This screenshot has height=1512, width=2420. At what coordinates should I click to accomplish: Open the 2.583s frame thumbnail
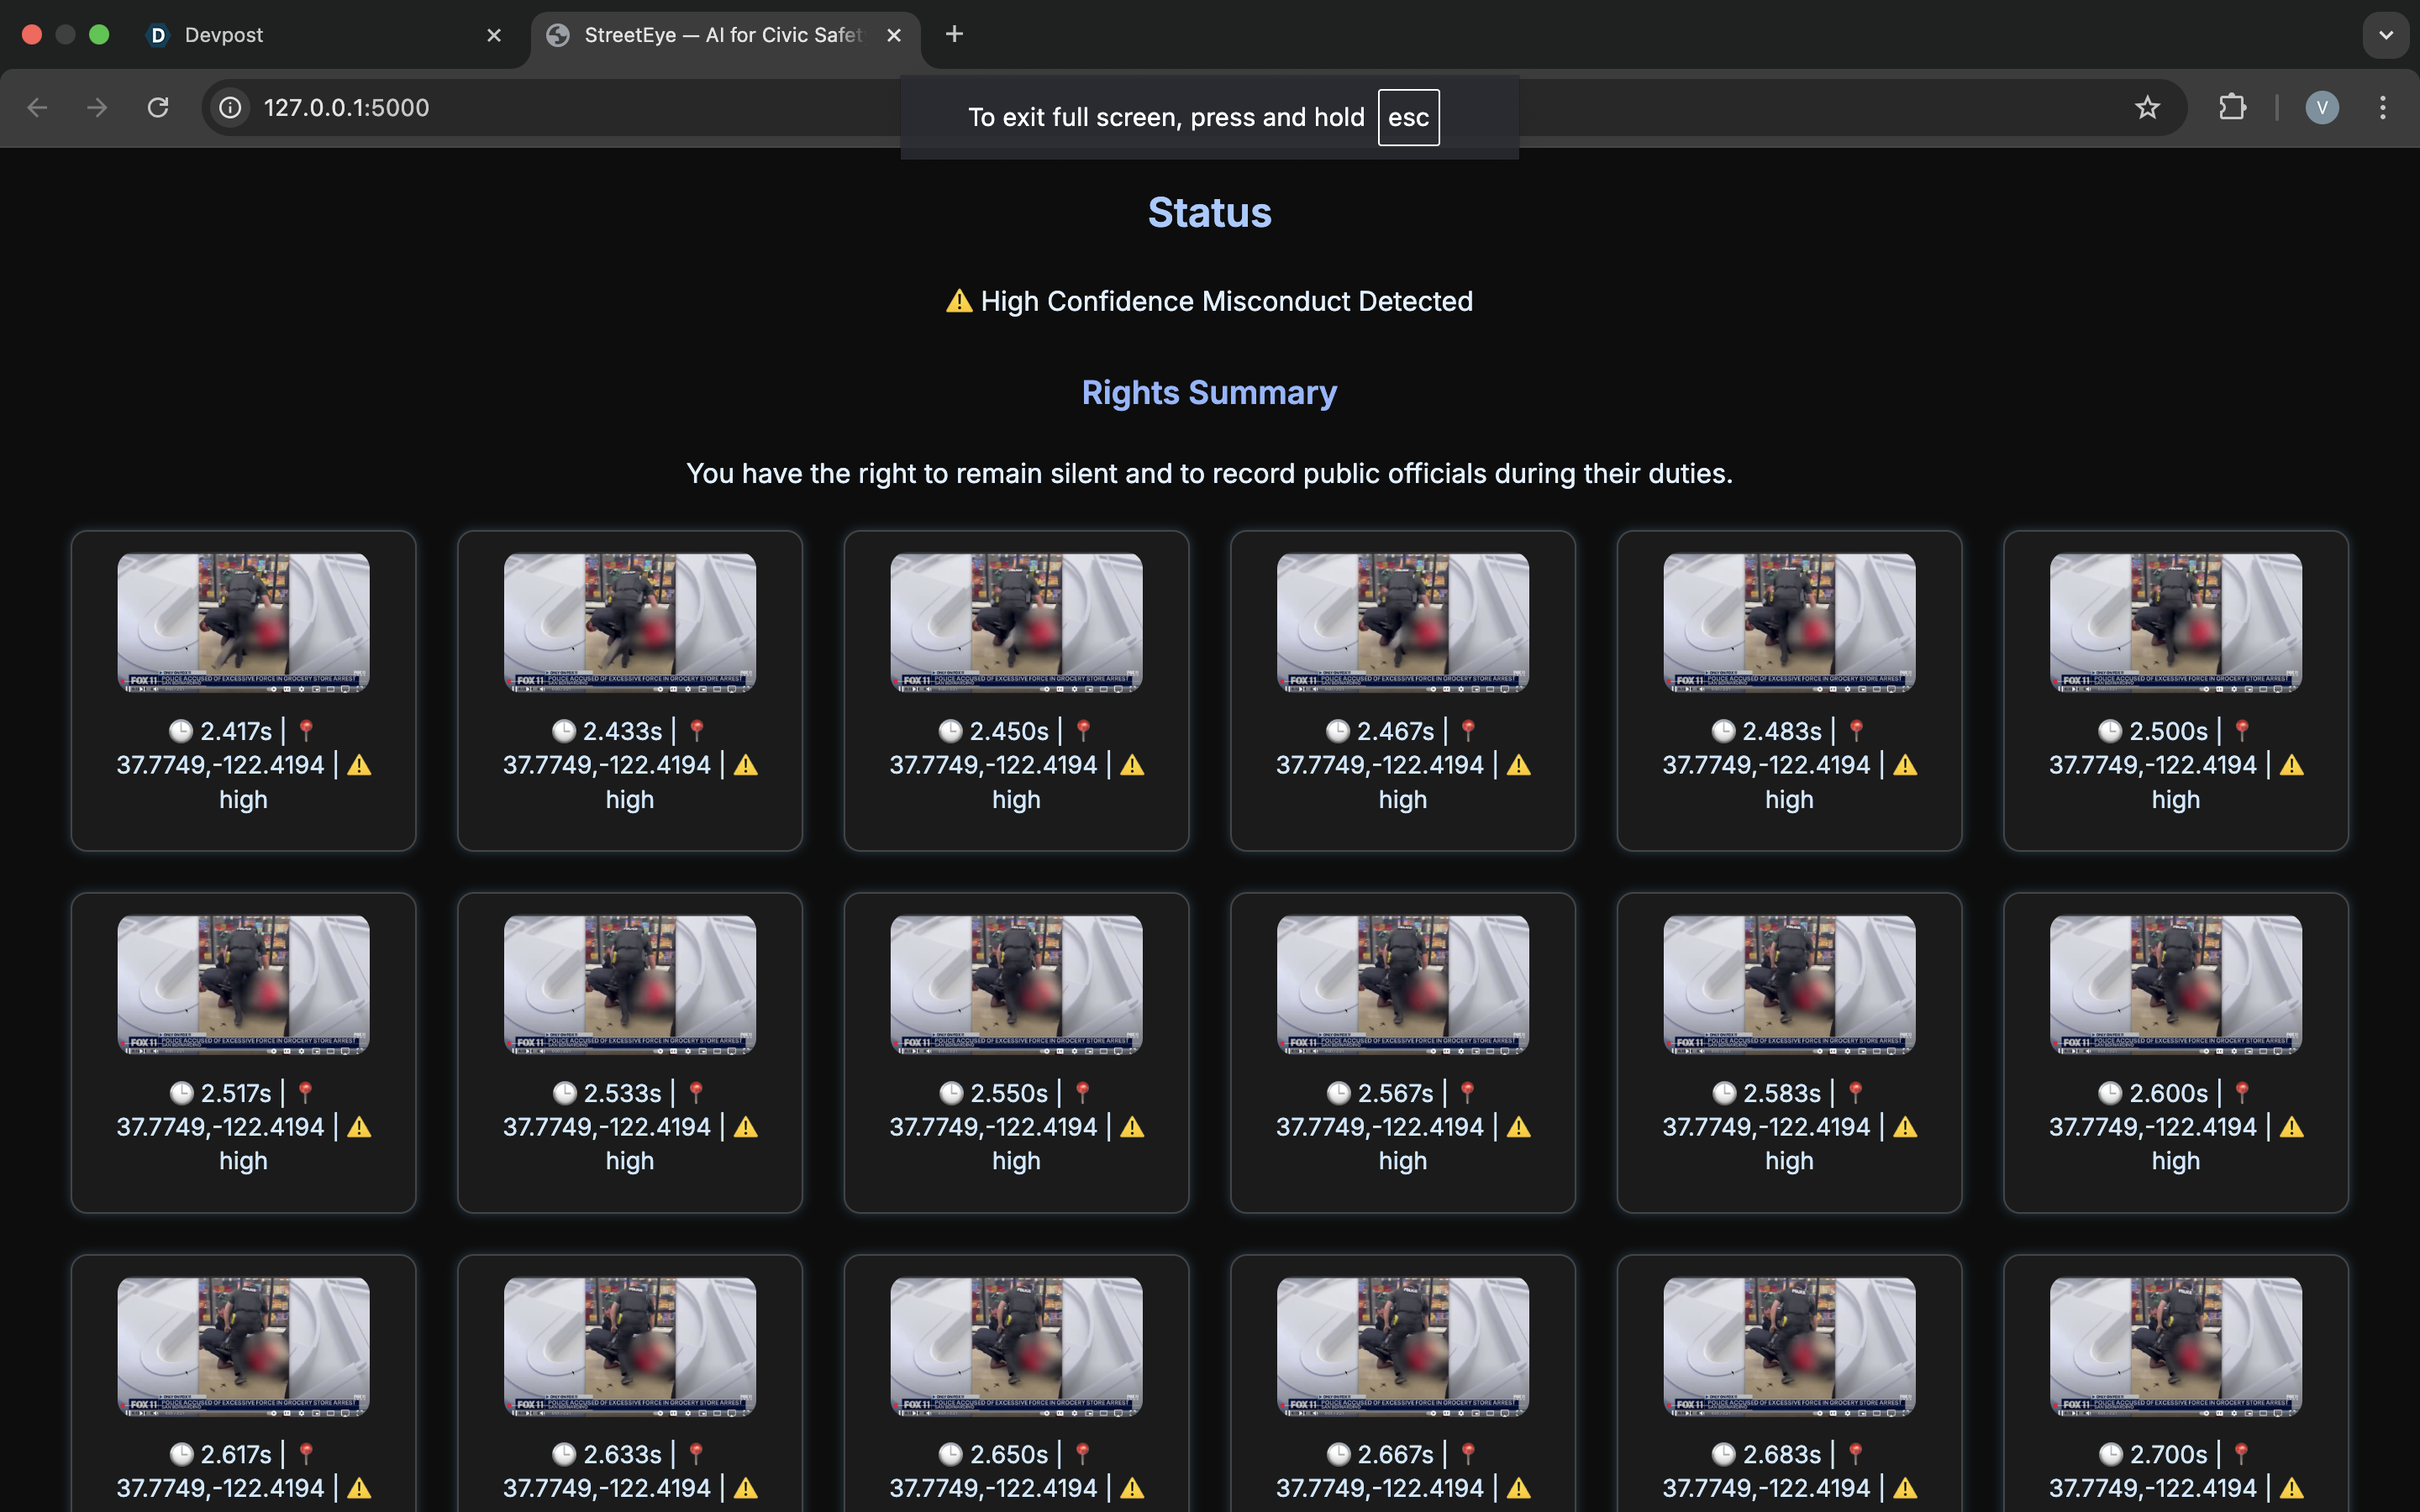1788,984
